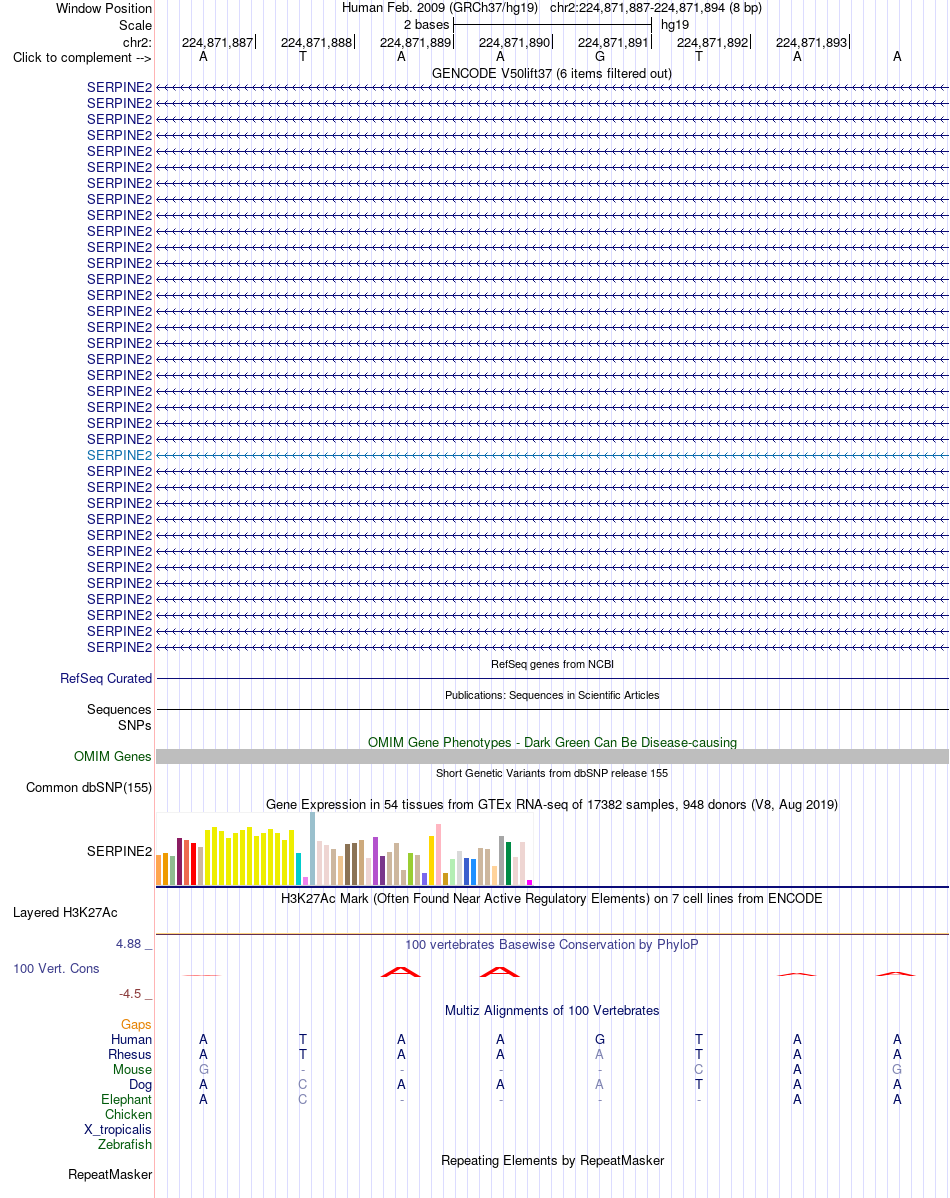Click the Human species label
The height and width of the screenshot is (1198, 950).
pos(131,1040)
